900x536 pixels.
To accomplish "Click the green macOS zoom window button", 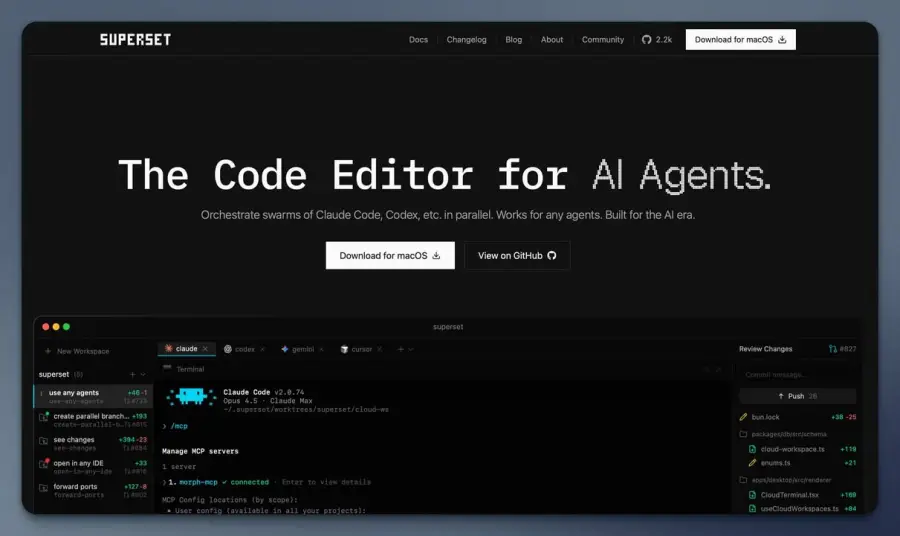I will [x=66, y=327].
